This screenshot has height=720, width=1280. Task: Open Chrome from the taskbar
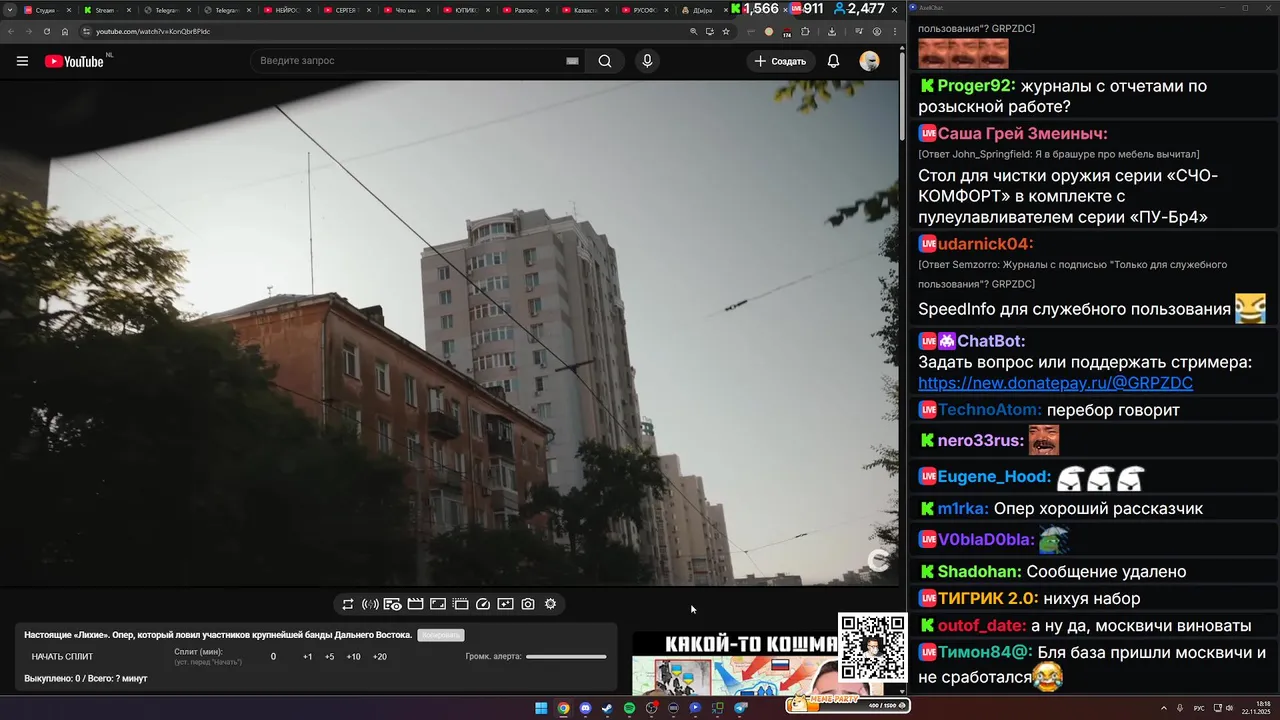tap(564, 708)
